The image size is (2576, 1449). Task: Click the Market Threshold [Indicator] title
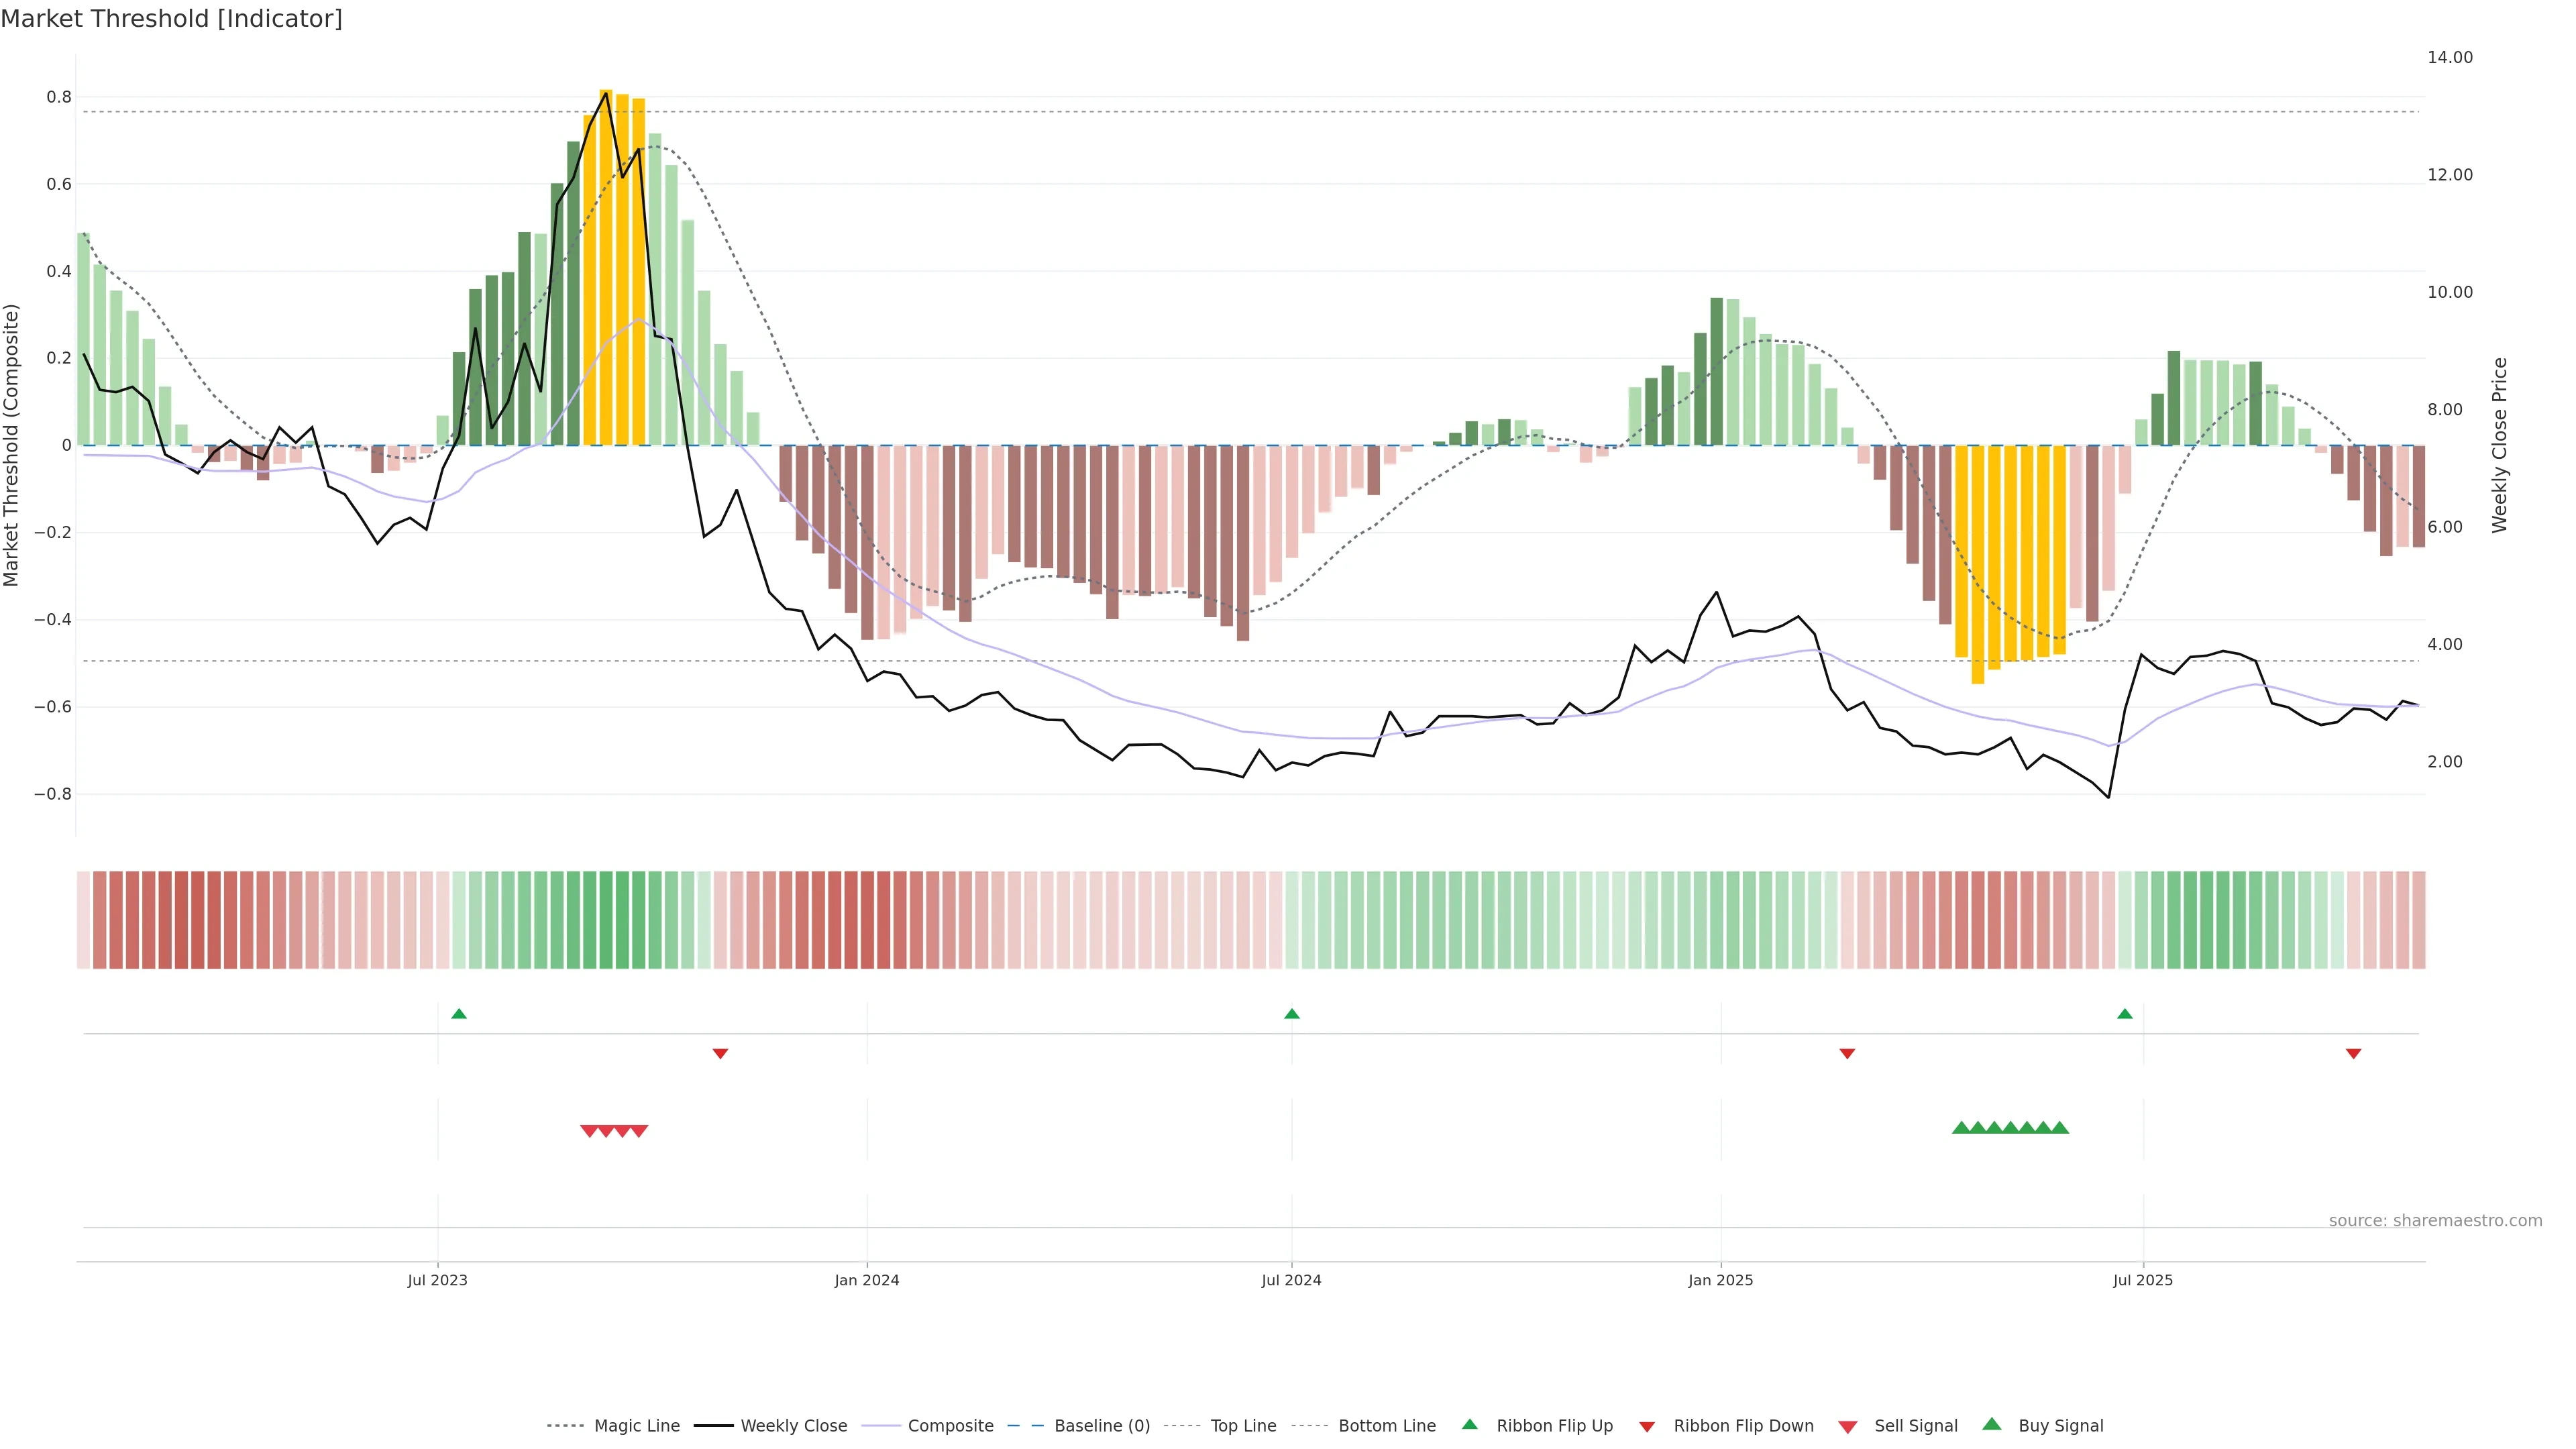[x=171, y=19]
